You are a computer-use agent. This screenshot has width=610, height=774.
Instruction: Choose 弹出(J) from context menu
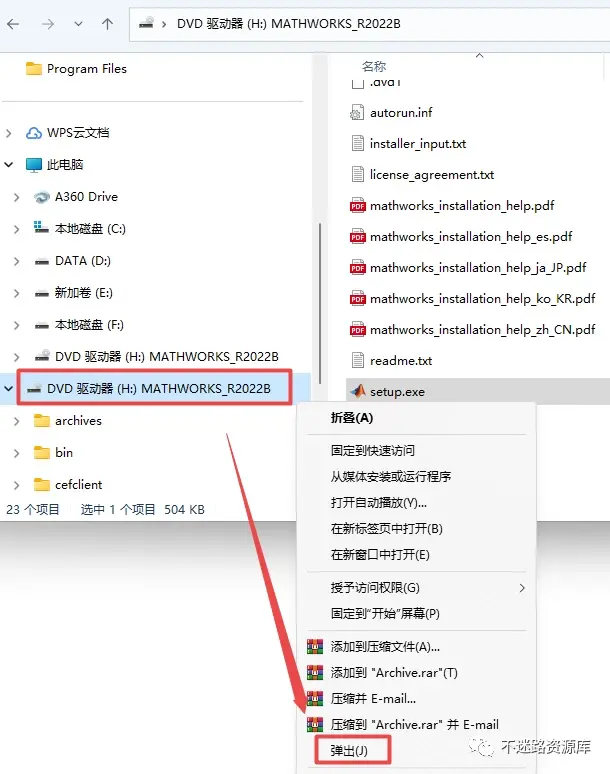(349, 750)
